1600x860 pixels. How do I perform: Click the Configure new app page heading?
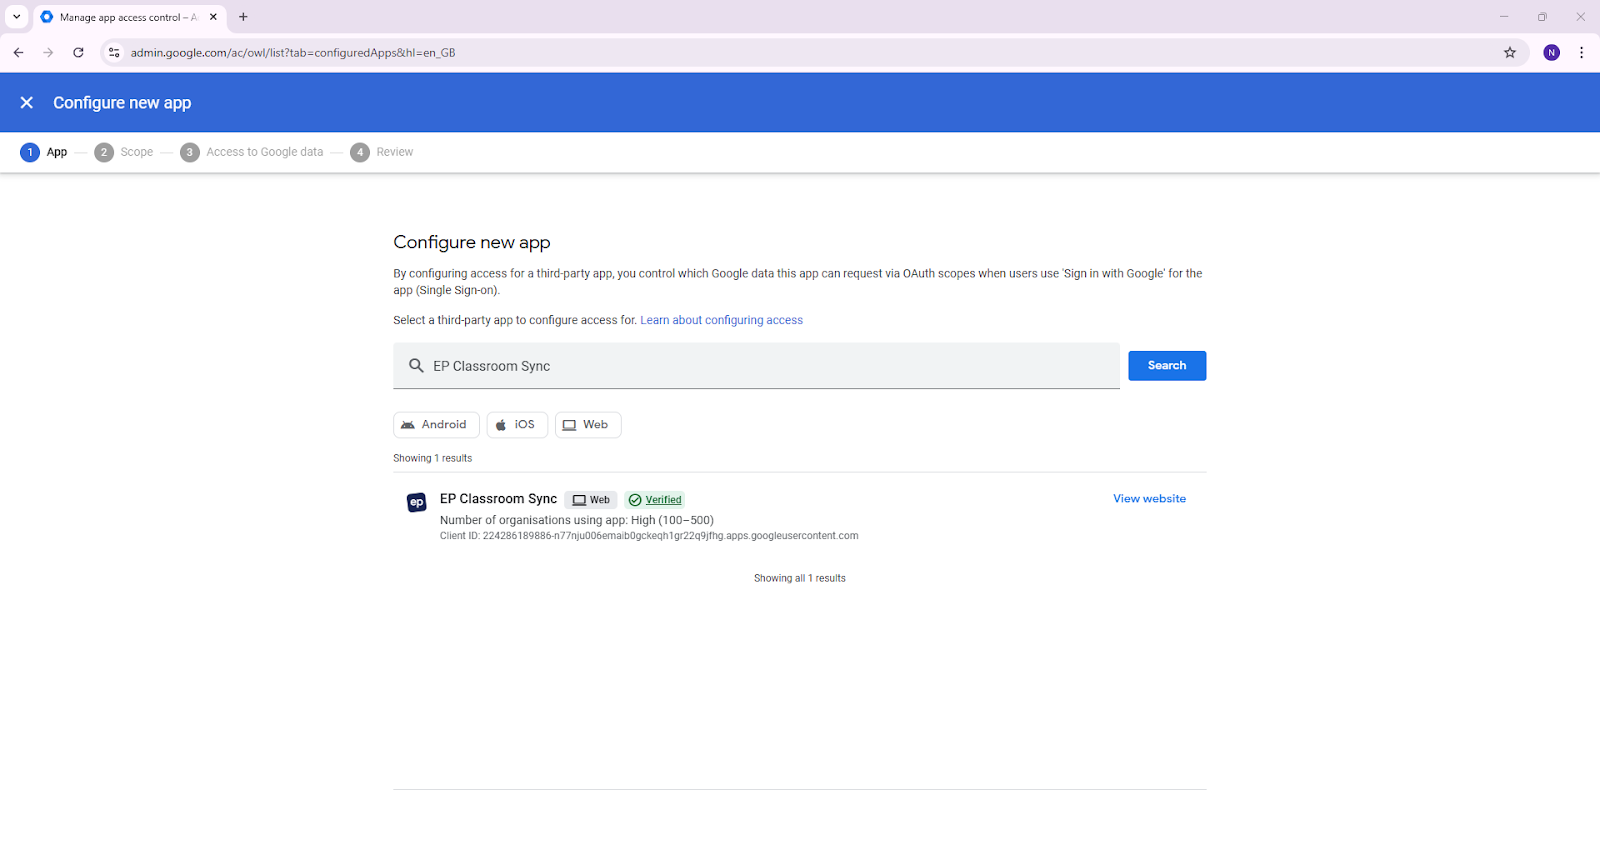[472, 242]
